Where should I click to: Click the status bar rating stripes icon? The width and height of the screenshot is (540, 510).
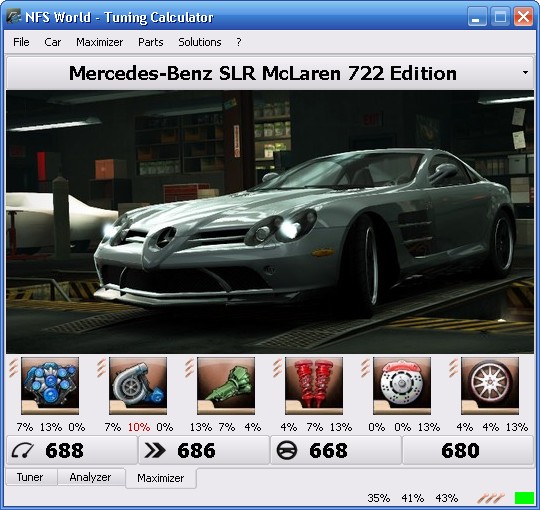click(491, 498)
